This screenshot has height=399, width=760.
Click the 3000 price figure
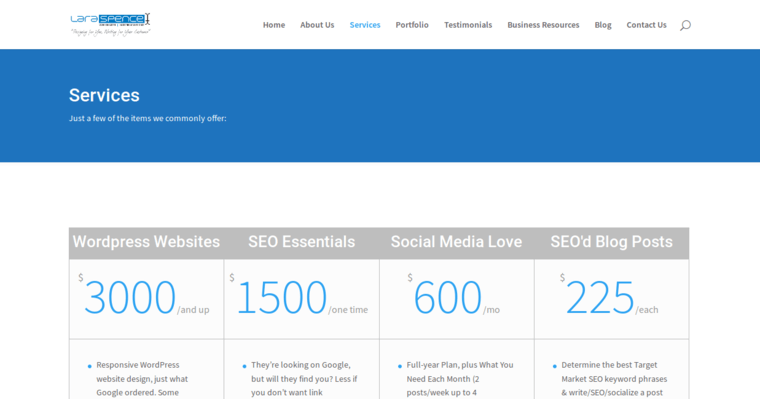point(130,298)
